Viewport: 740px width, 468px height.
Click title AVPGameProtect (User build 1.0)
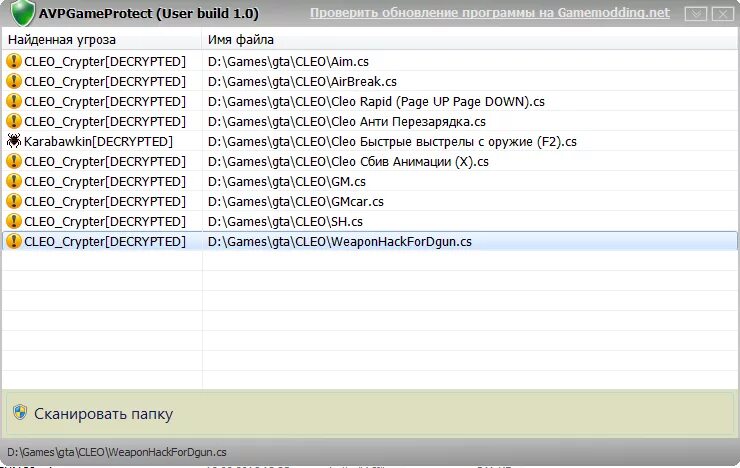coord(149,13)
